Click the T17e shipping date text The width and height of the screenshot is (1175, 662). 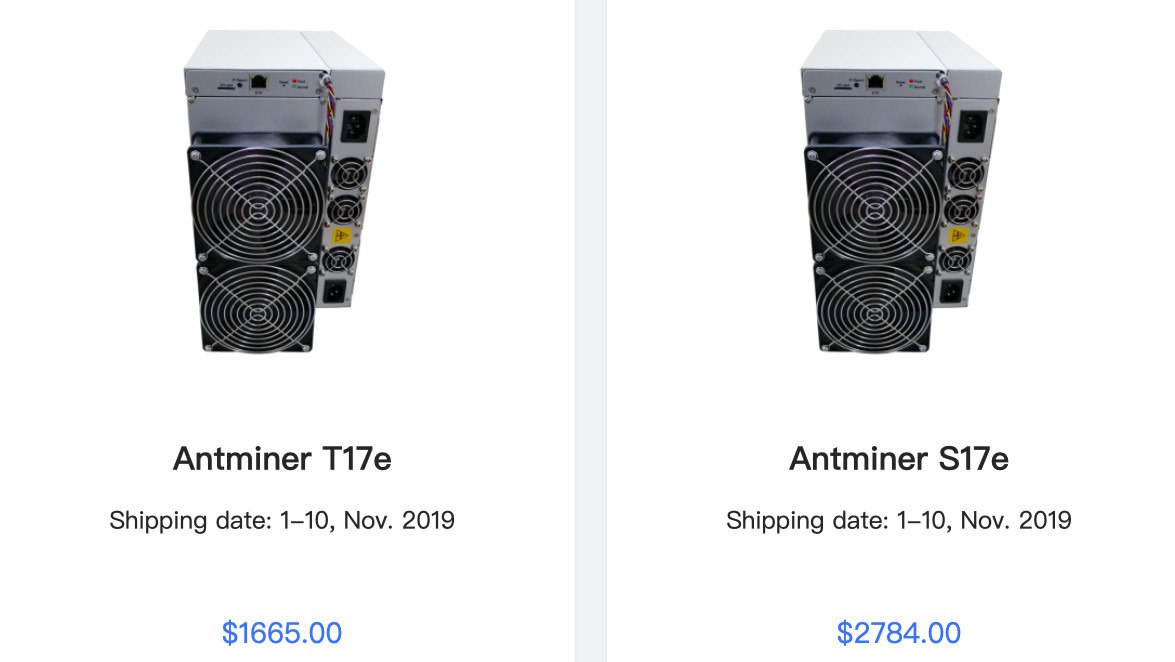pyautogui.click(x=282, y=520)
